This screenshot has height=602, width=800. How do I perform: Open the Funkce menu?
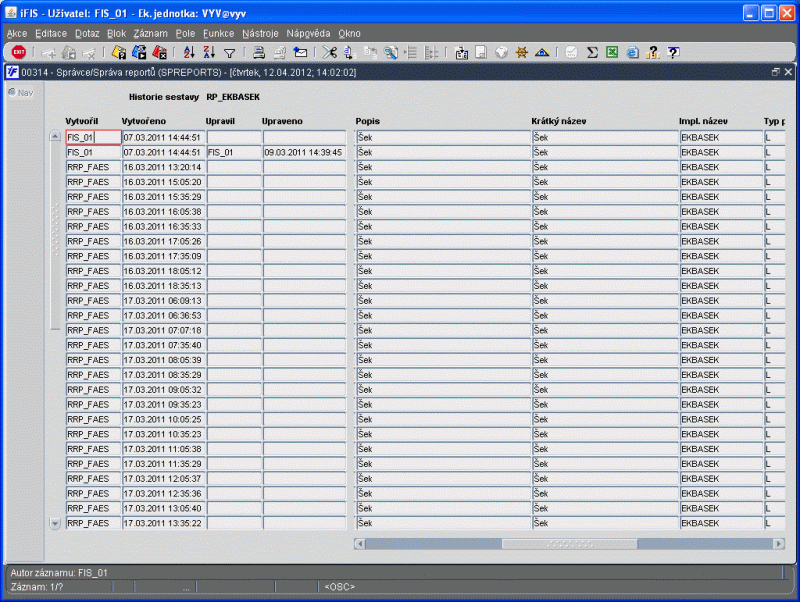click(218, 33)
